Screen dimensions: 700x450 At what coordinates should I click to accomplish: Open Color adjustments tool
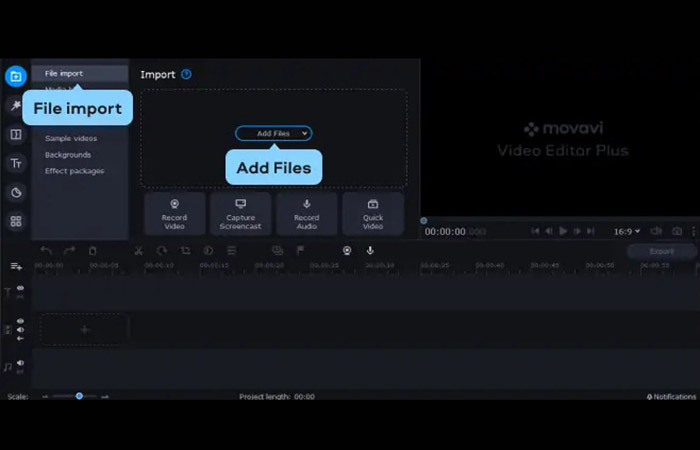point(208,251)
